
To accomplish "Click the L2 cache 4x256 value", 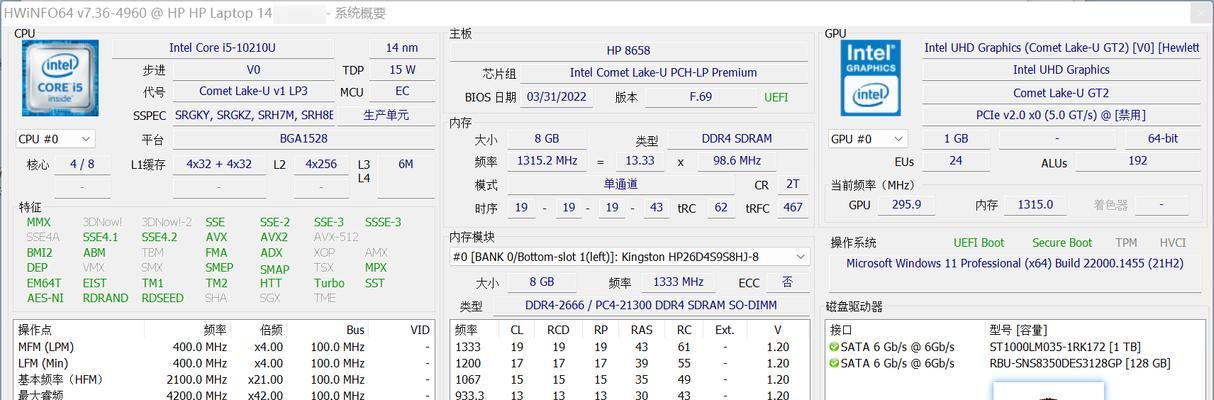I will (x=321, y=164).
